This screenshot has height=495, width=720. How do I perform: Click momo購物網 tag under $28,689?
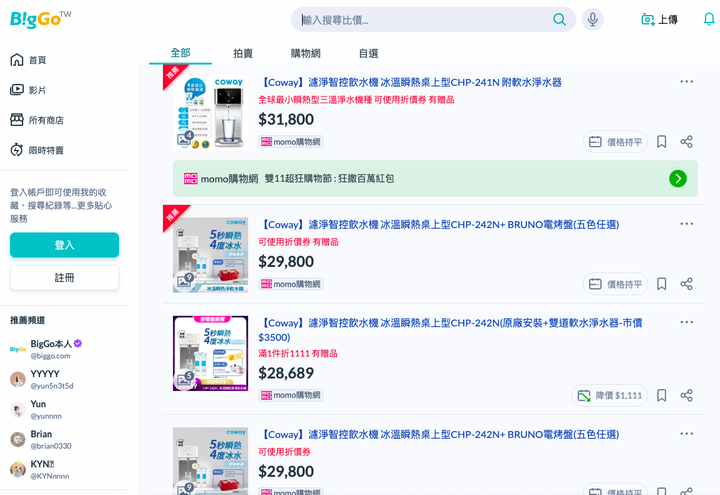pyautogui.click(x=291, y=395)
